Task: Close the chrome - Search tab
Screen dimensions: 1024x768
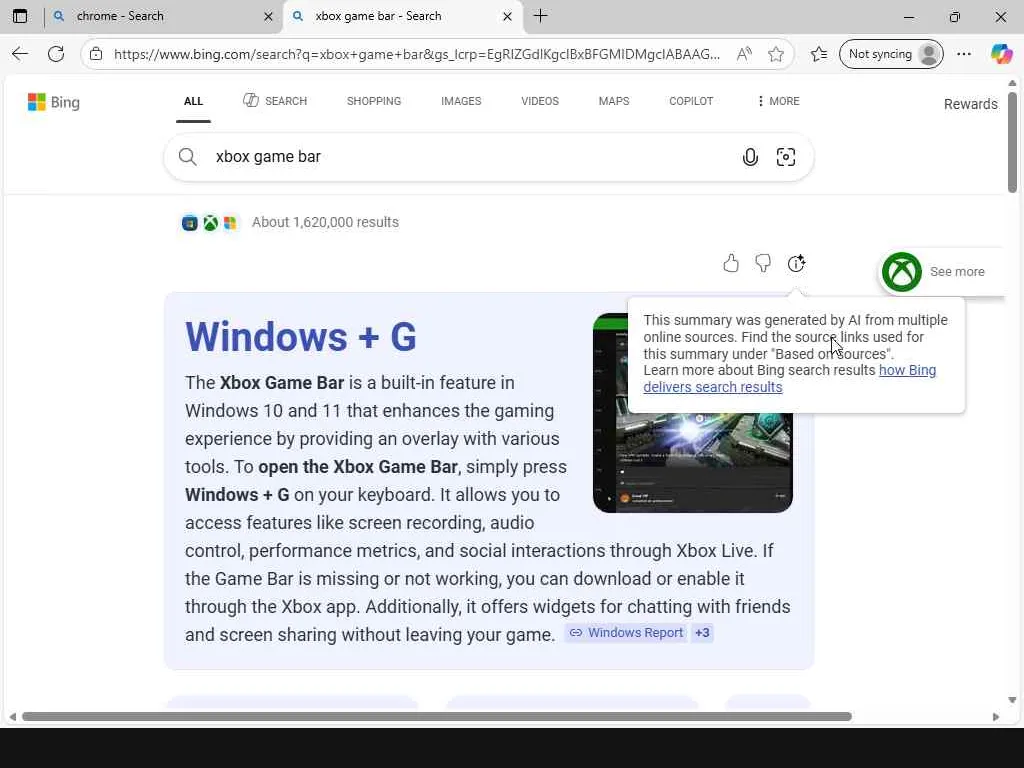Action: coord(268,16)
